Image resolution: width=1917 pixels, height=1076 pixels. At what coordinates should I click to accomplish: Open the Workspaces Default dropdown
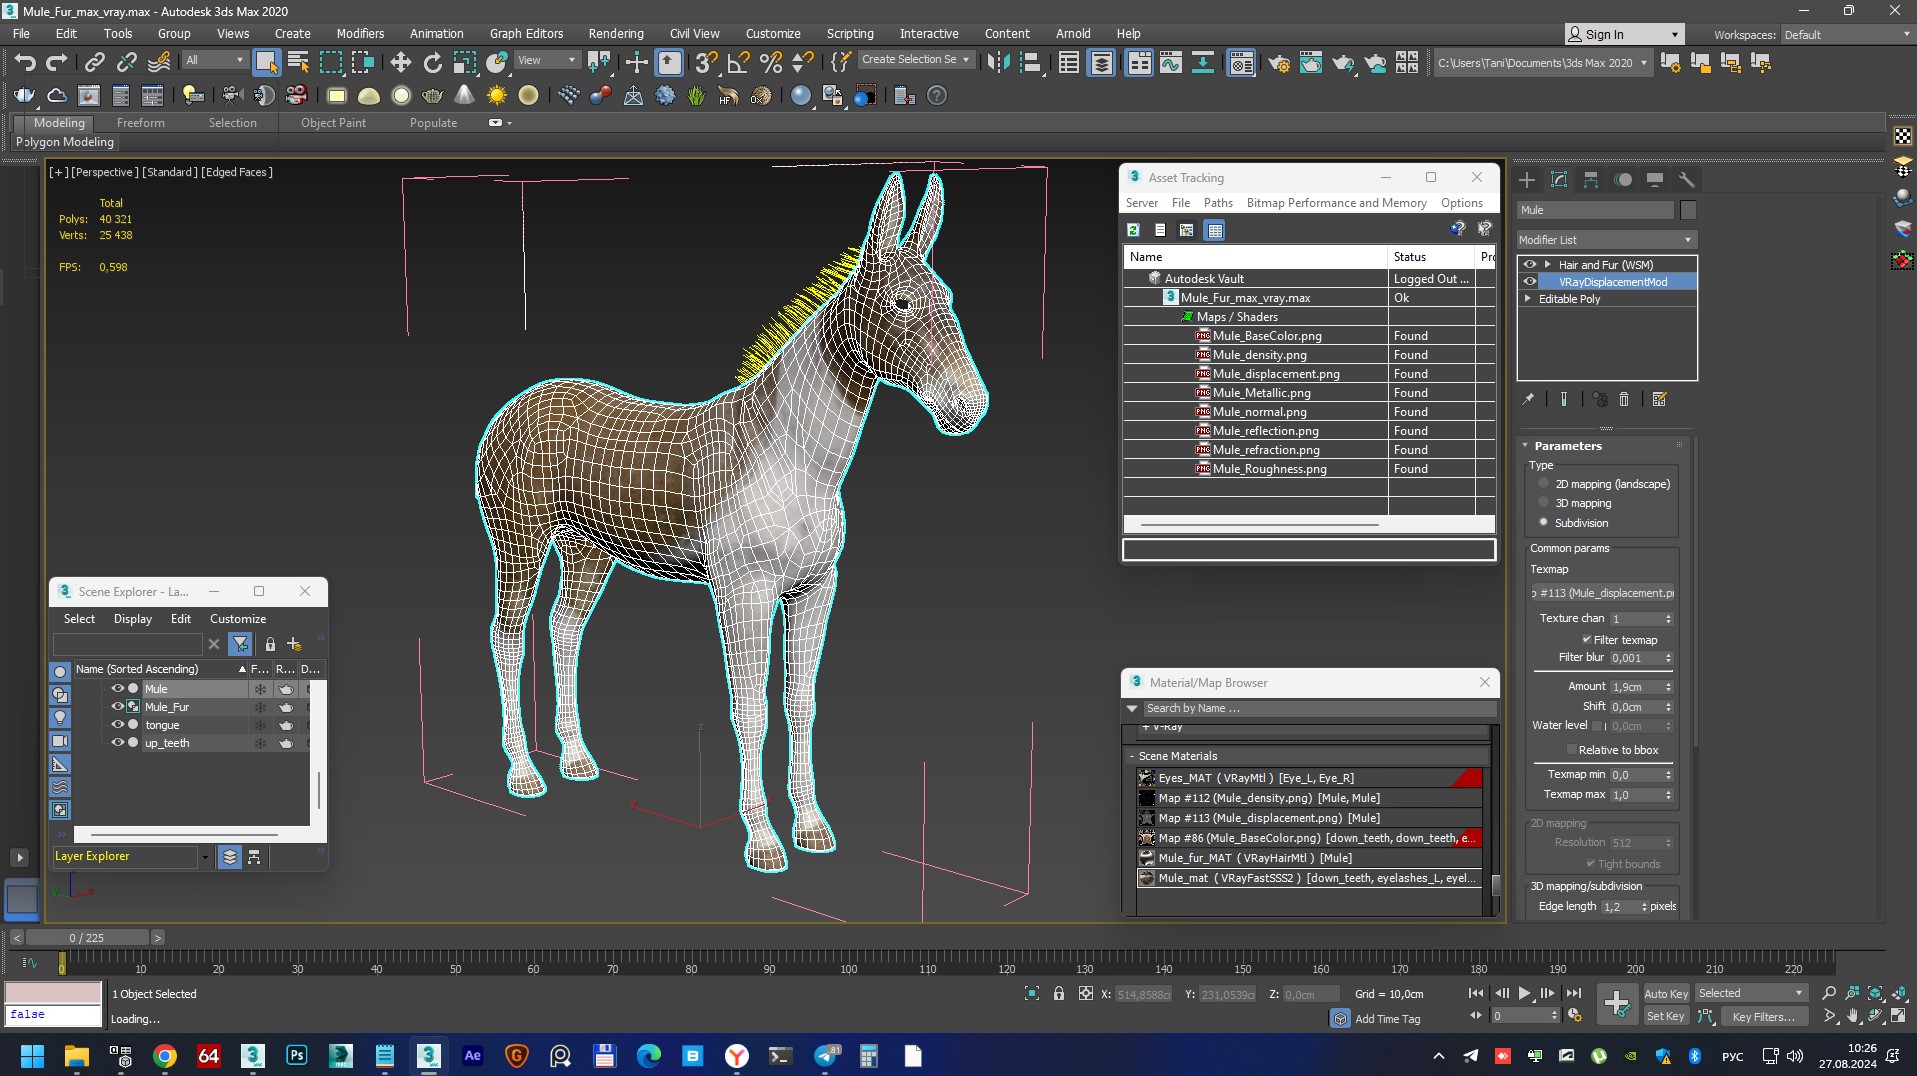tap(1846, 34)
